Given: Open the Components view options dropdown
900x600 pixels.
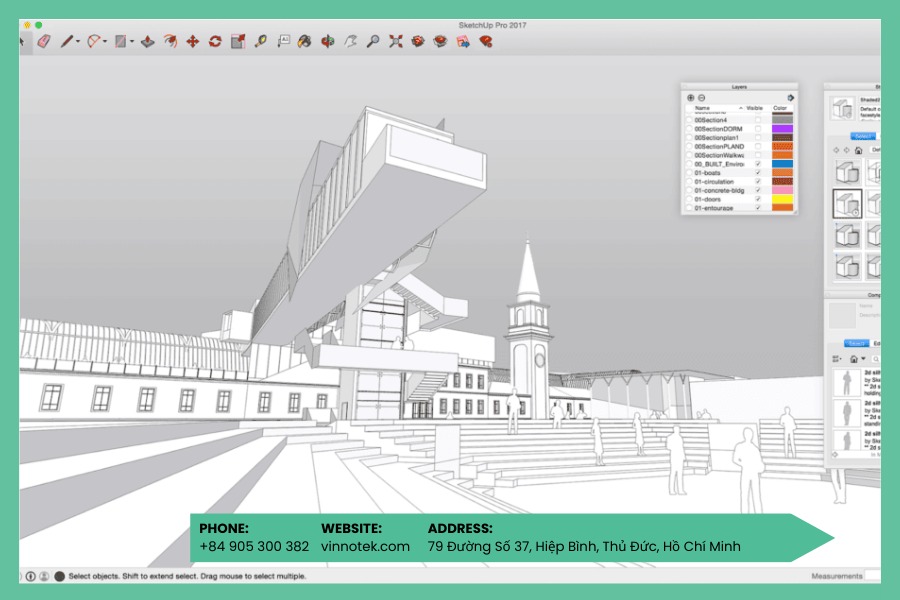Looking at the screenshot, I should coord(837,359).
